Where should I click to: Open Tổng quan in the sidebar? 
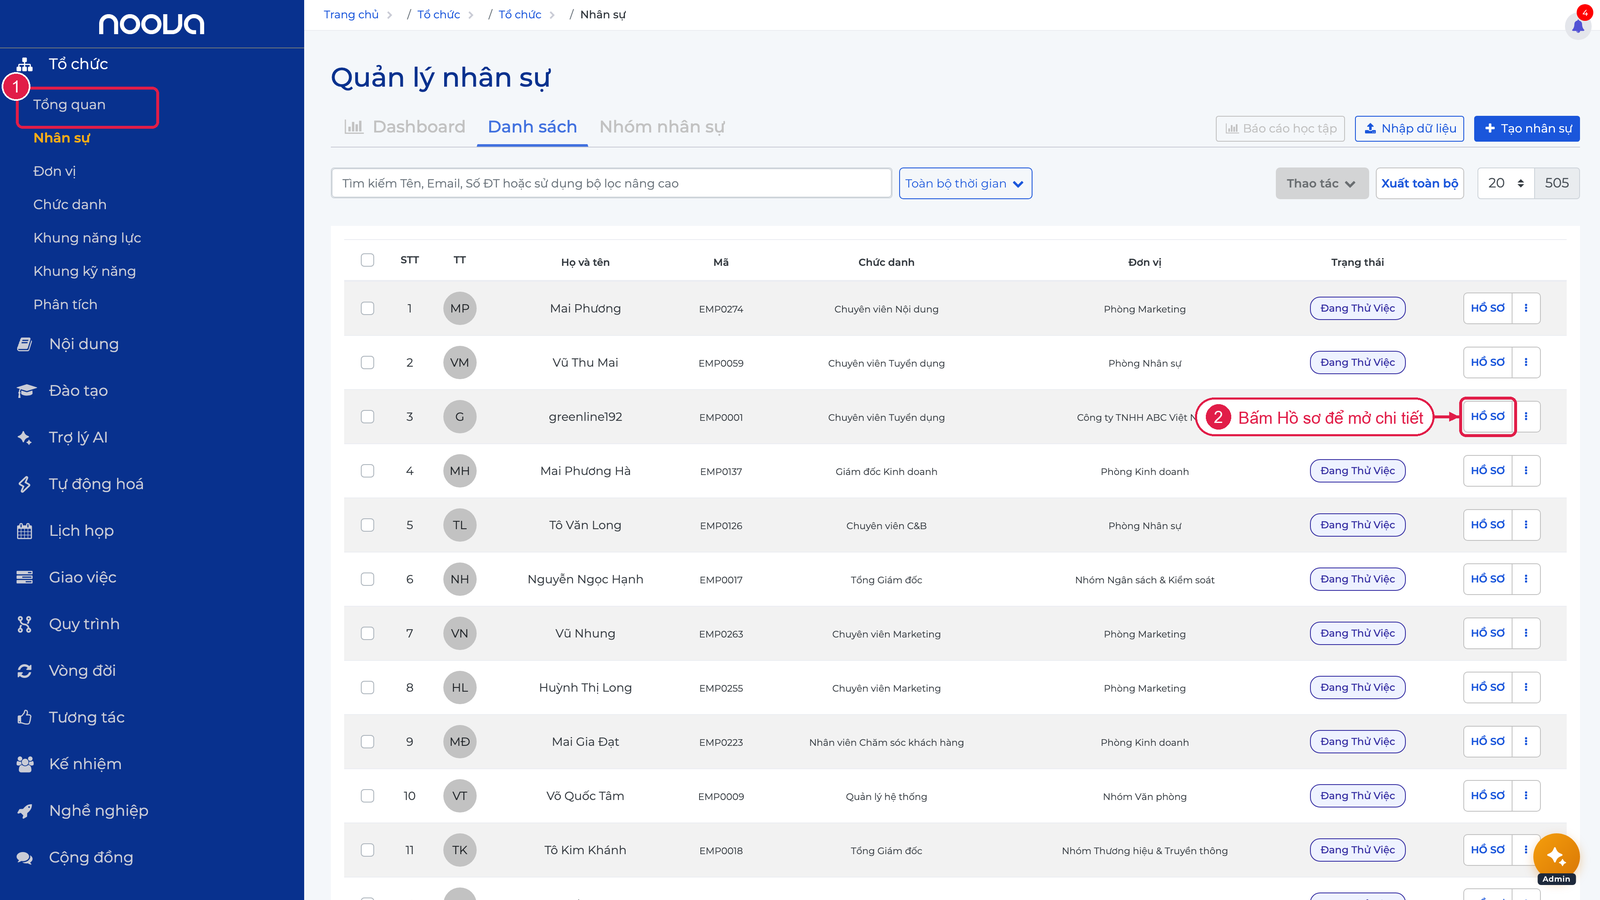[69, 104]
